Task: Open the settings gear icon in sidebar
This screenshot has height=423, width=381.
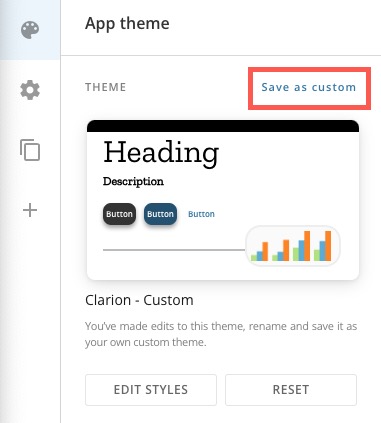Action: (30, 90)
